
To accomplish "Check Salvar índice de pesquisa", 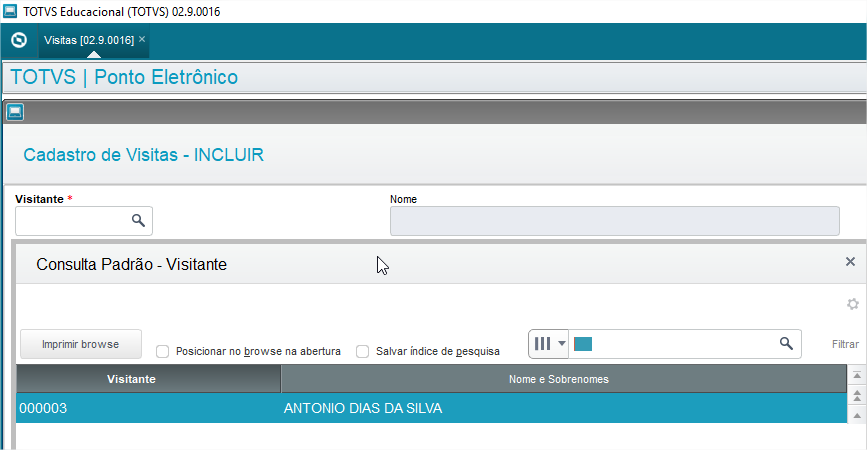I will (362, 352).
